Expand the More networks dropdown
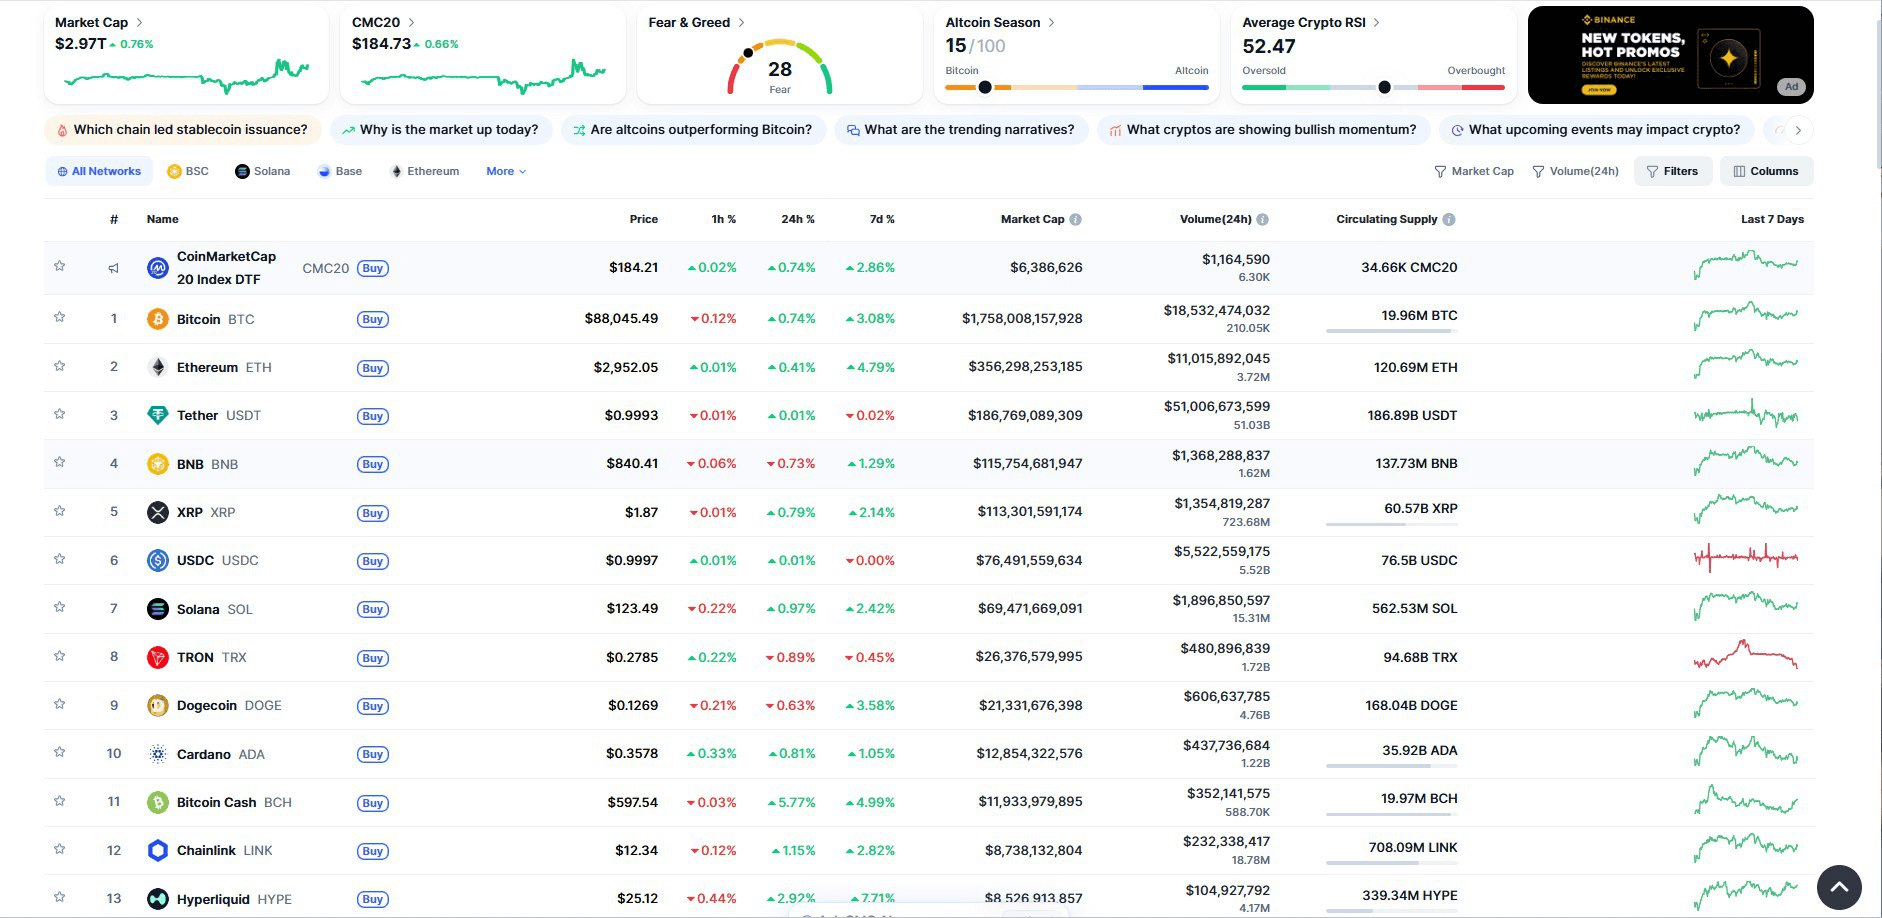1882x918 pixels. [506, 172]
